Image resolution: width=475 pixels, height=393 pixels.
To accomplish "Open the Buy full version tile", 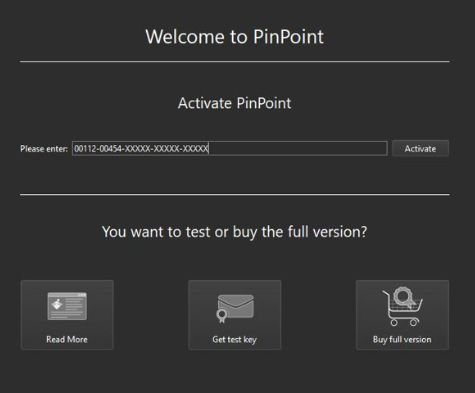I will pos(402,315).
